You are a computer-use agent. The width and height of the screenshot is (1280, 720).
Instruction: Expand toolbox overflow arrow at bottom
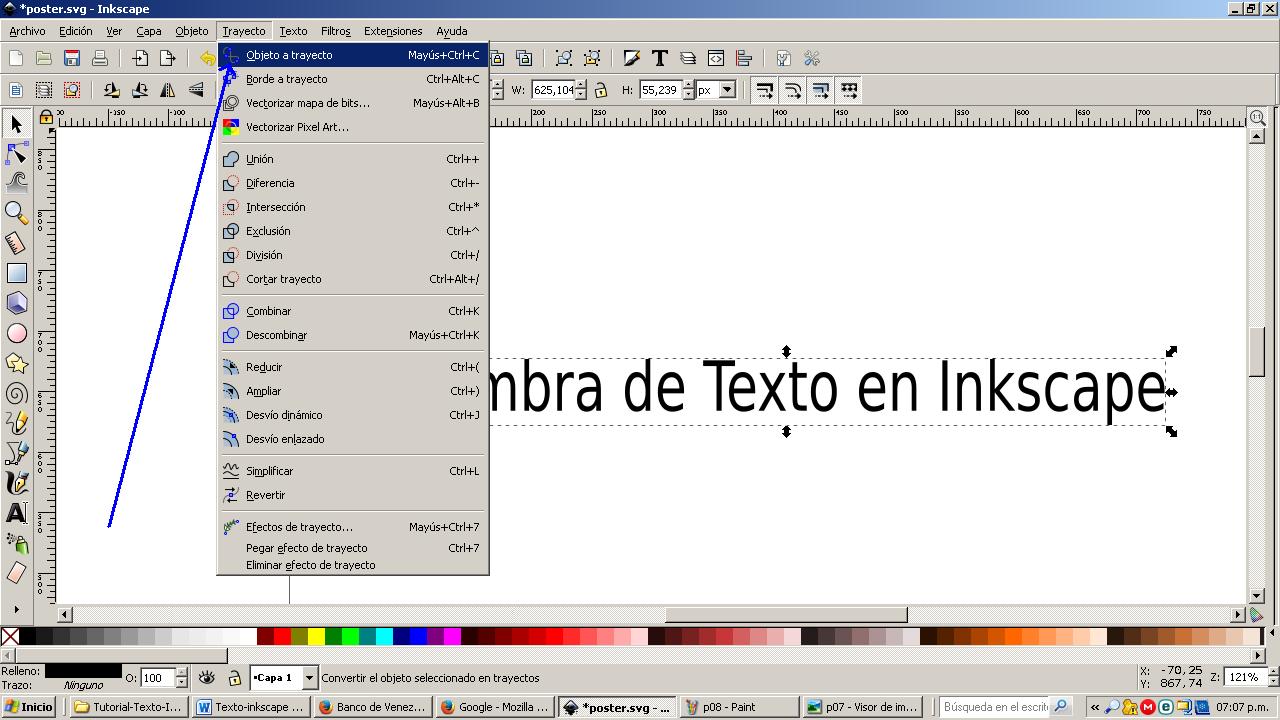coord(16,609)
